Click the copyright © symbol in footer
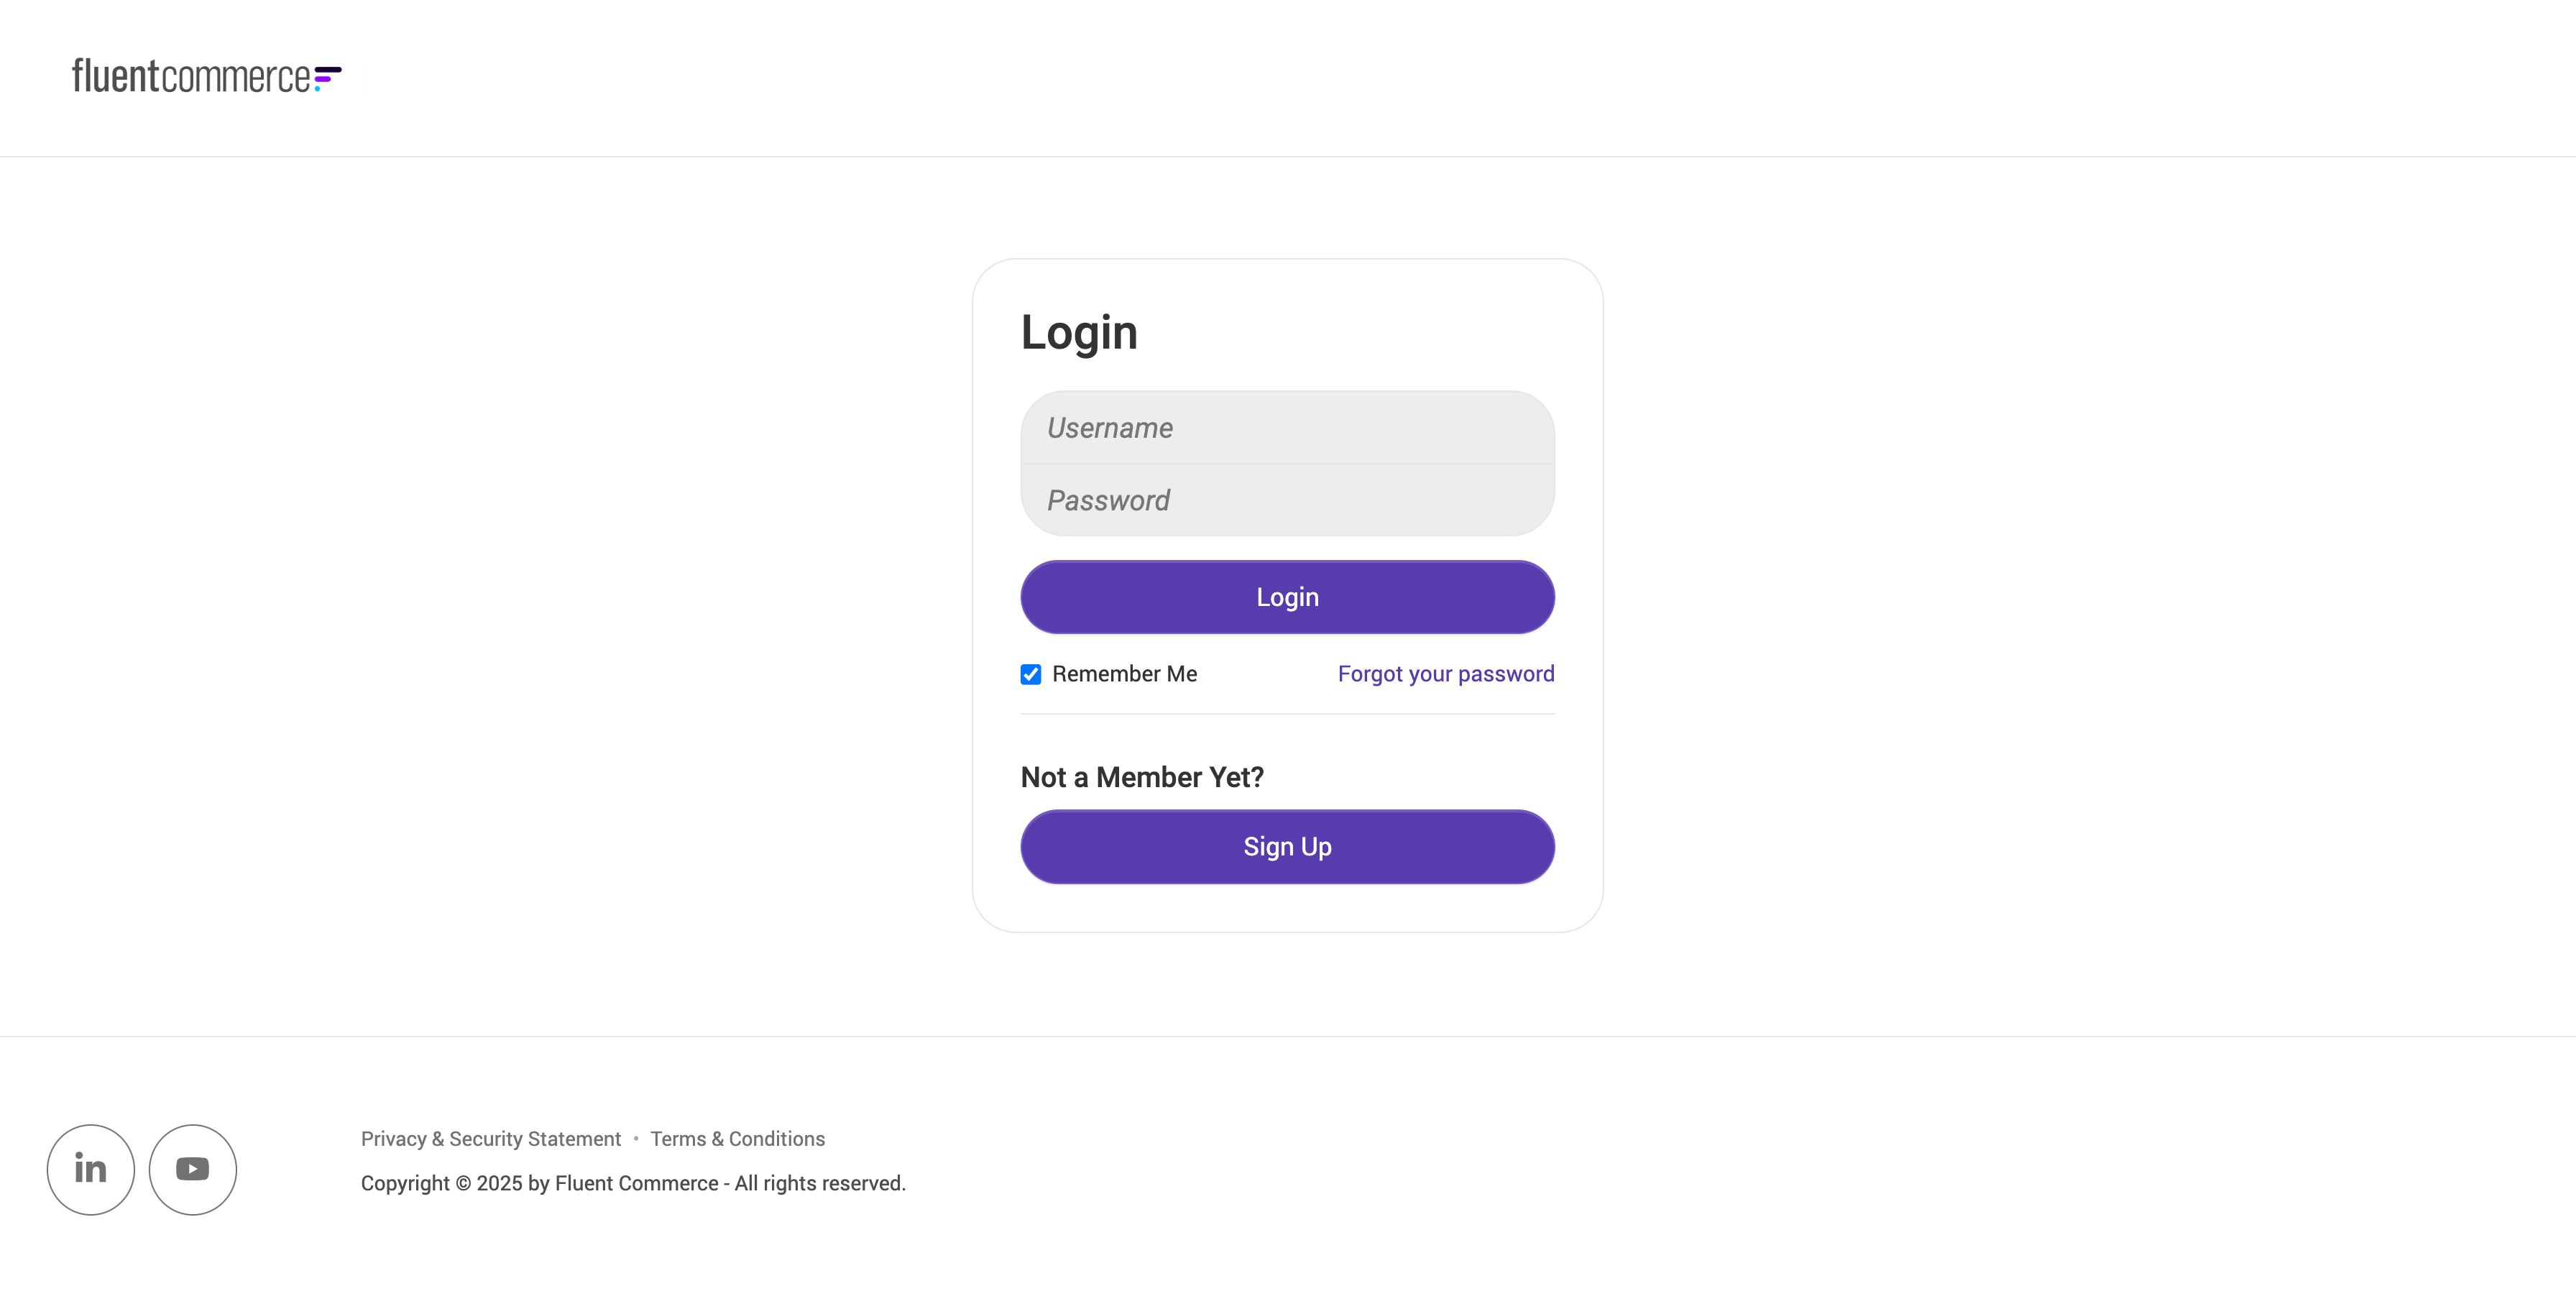 [463, 1184]
